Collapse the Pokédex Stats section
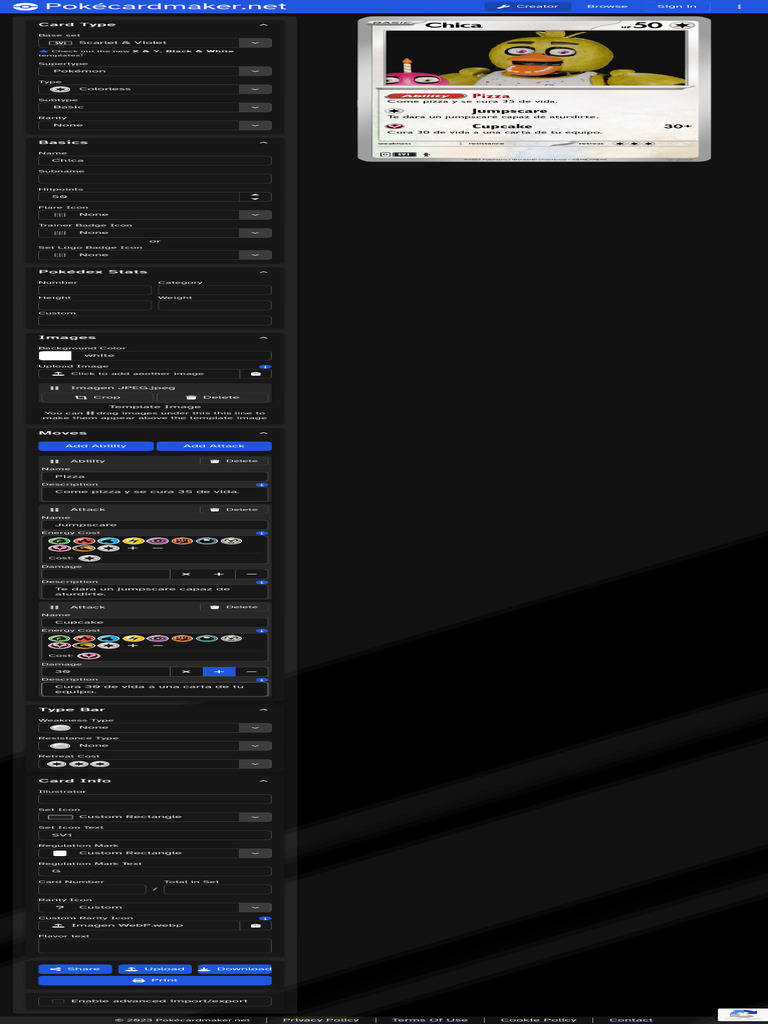768x1024 pixels. click(263, 272)
